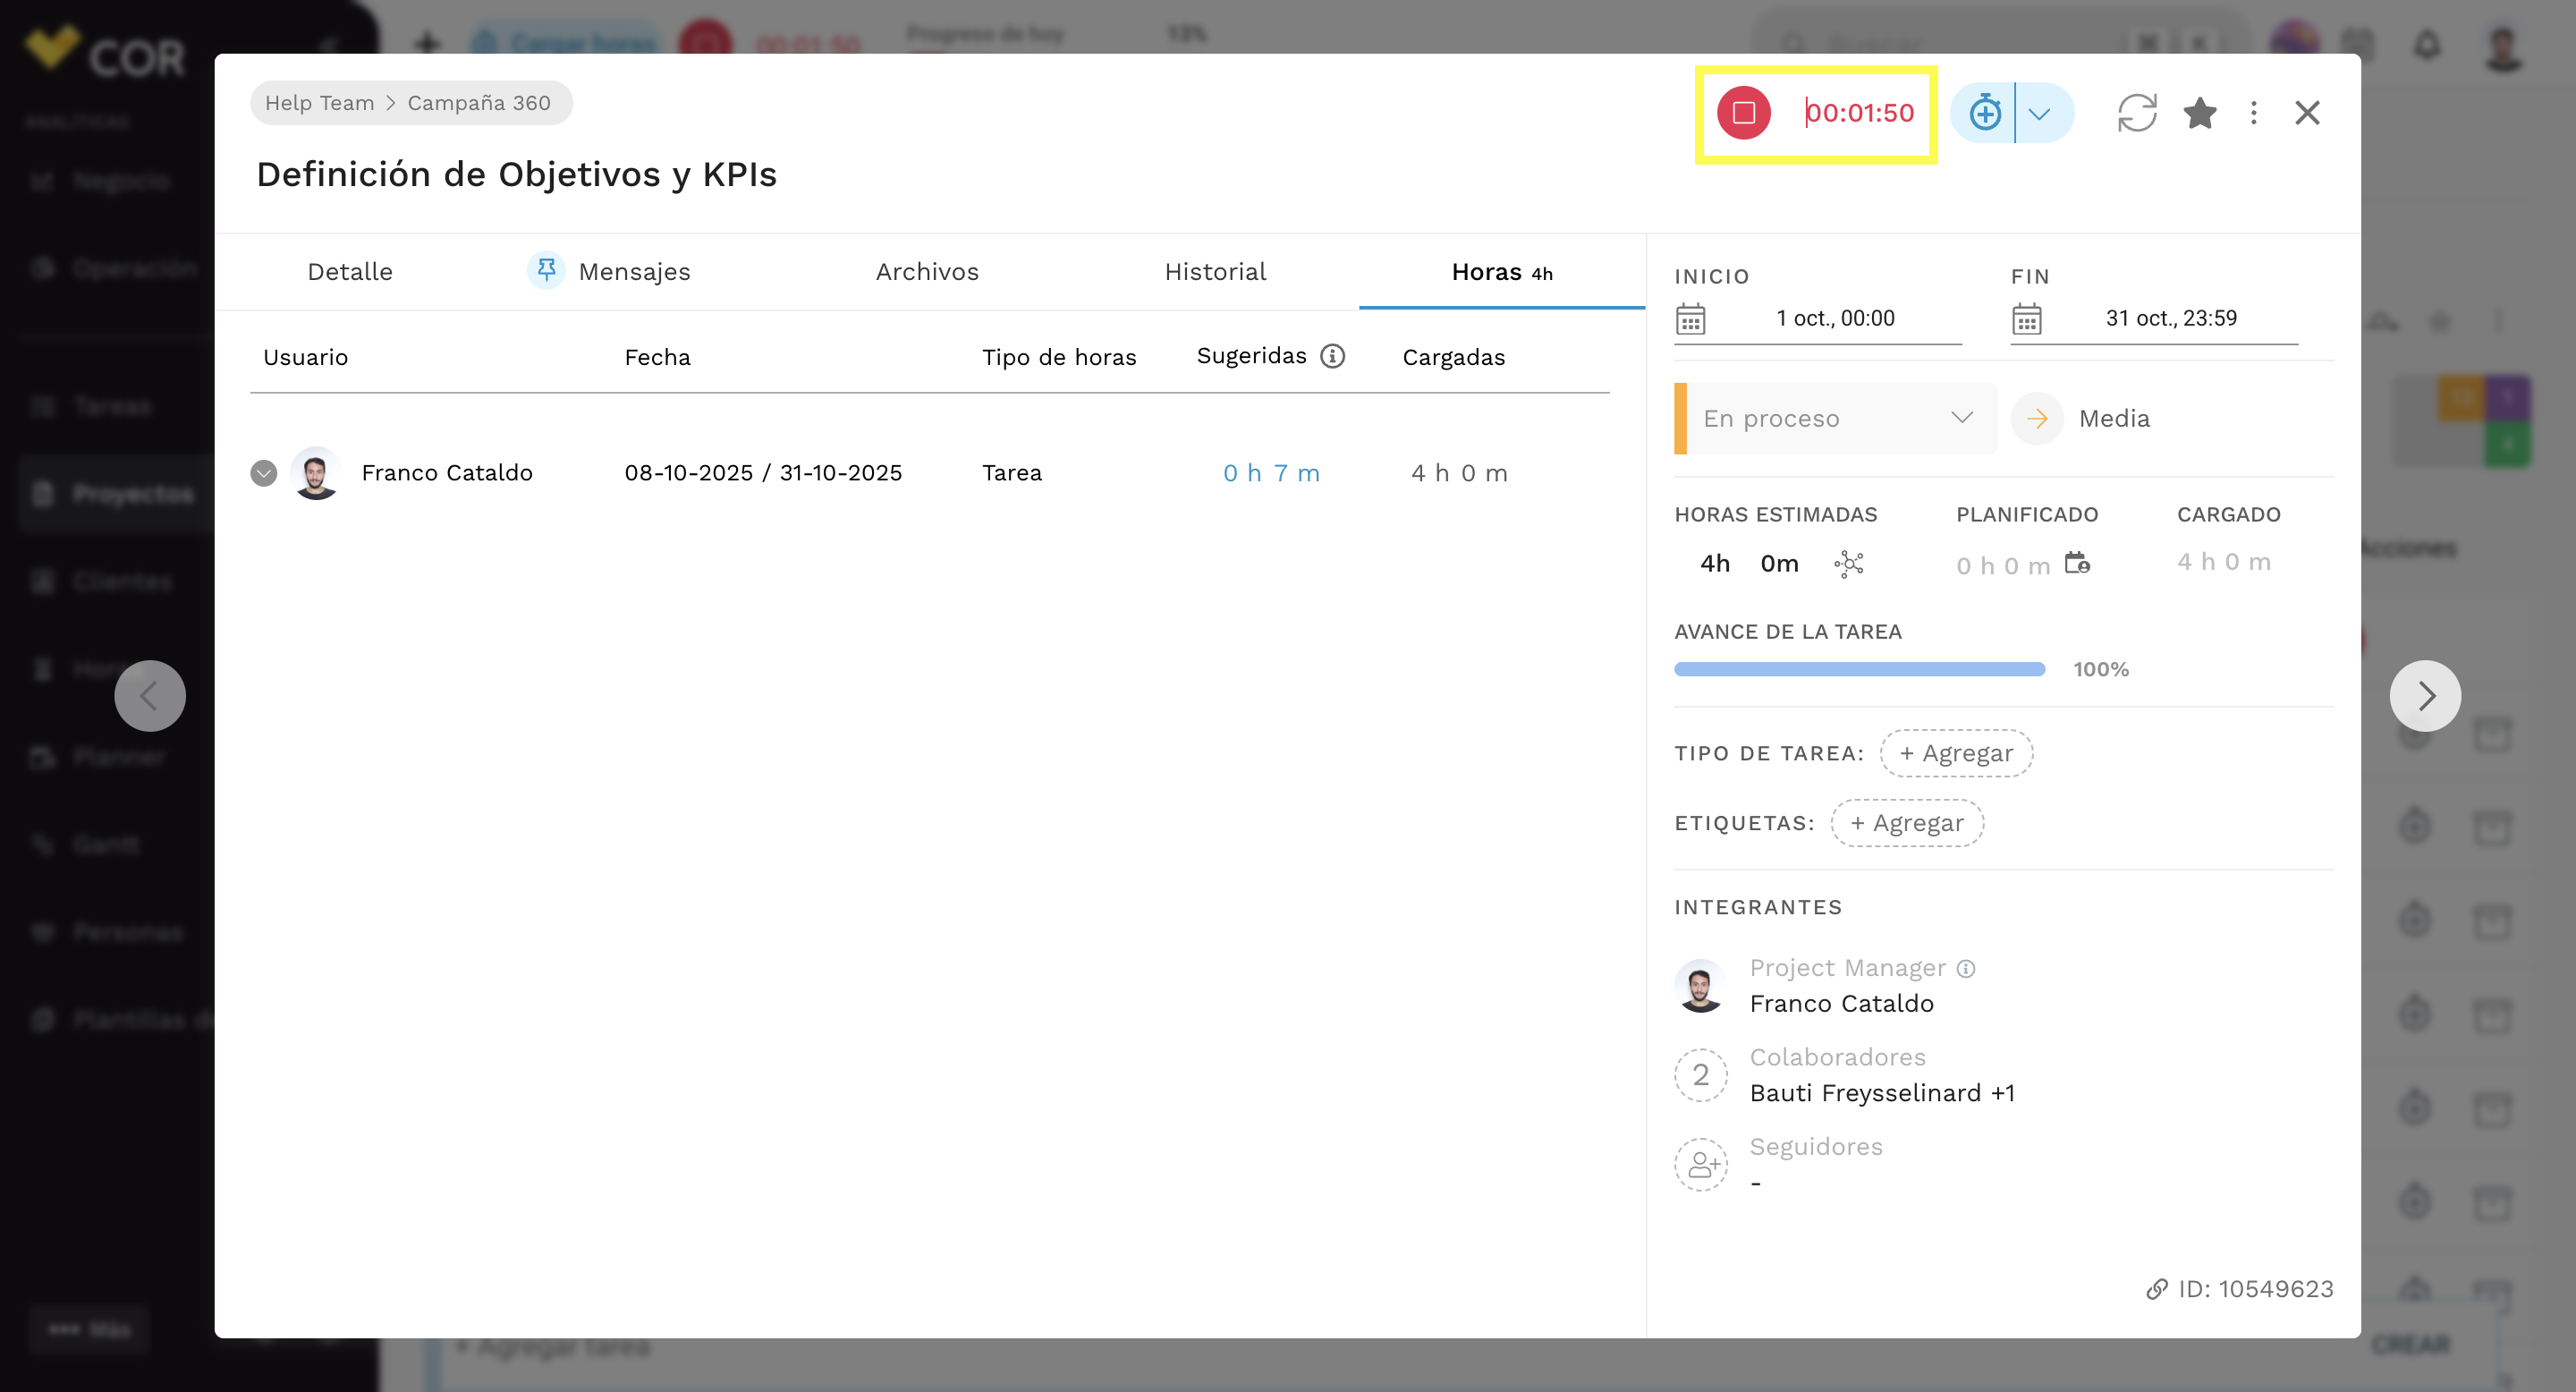The image size is (2576, 1392).
Task: Open Project Manager Franco Cataldo avatar
Action: click(1700, 986)
